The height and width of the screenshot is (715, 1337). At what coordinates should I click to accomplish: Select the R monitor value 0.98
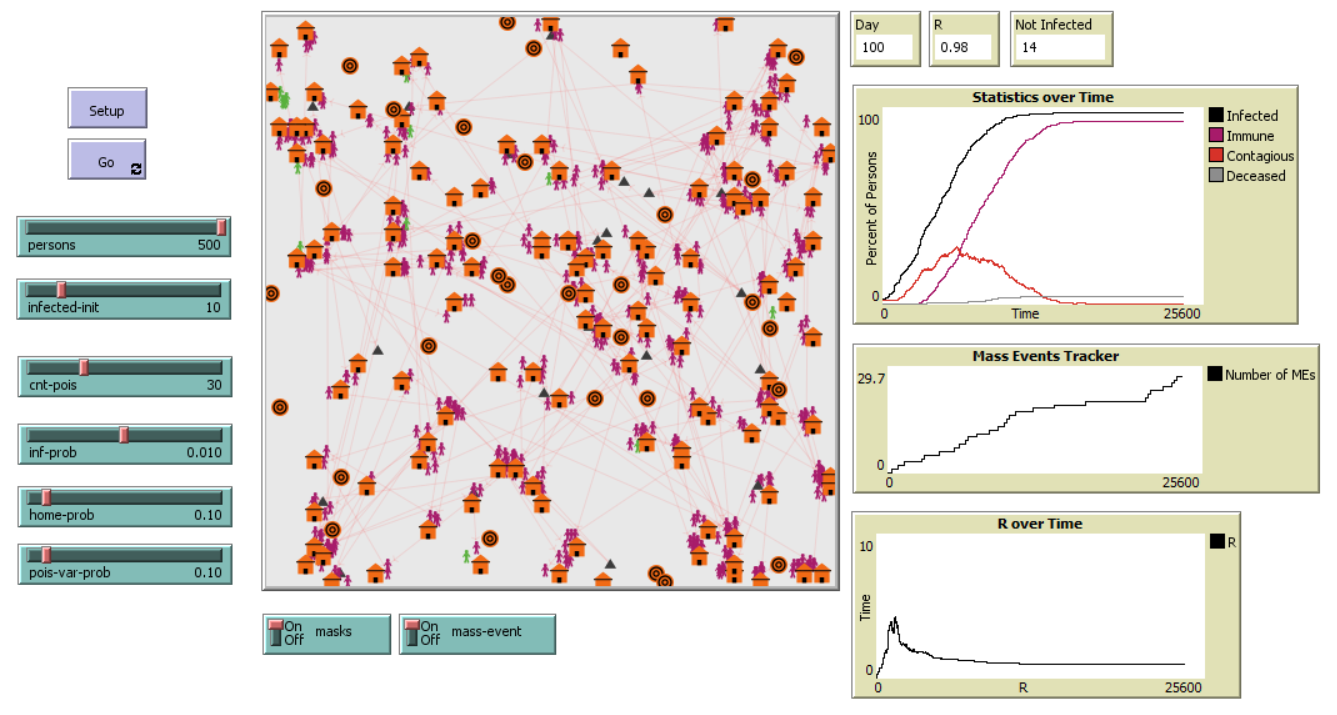pyautogui.click(x=962, y=47)
